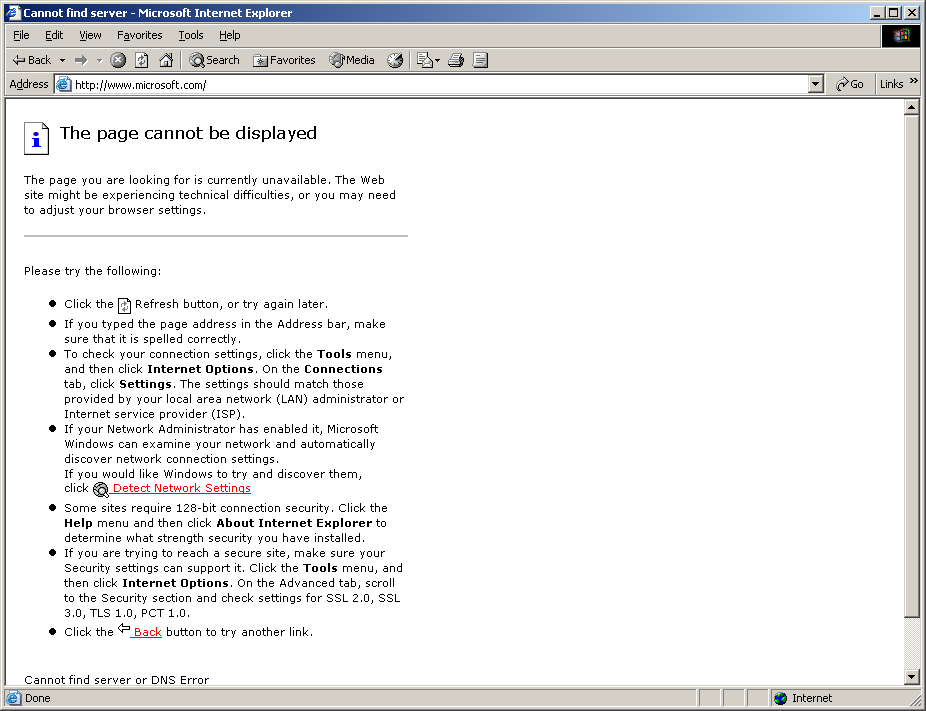Click the Windows flag throbber logo

(x=901, y=36)
